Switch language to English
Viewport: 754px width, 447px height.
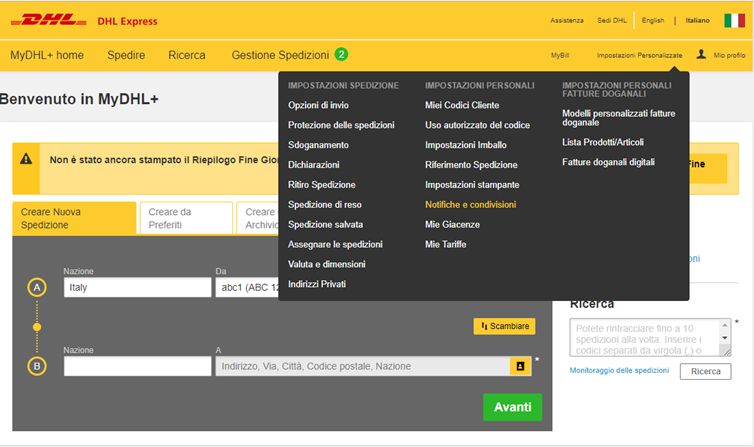click(x=653, y=20)
